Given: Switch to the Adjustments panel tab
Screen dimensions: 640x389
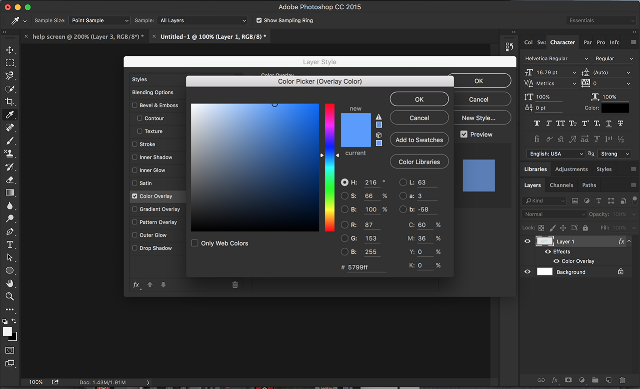Looking at the screenshot, I should 571,169.
